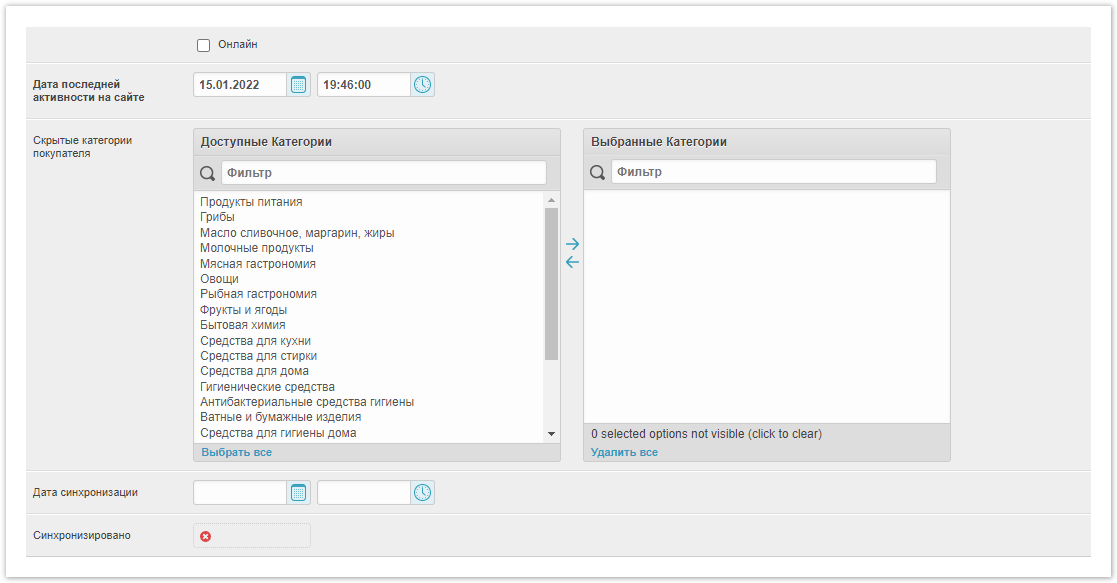Click search icon in Доступные Категории filter
This screenshot has width=1117, height=583.
point(208,173)
